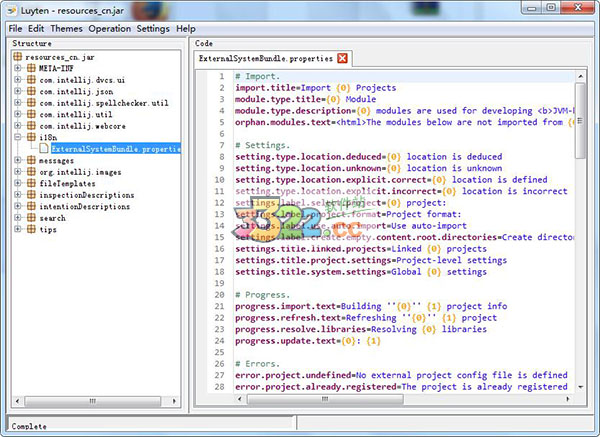Open the Operation menu
Screen dimensions: 600x437
click(x=110, y=29)
